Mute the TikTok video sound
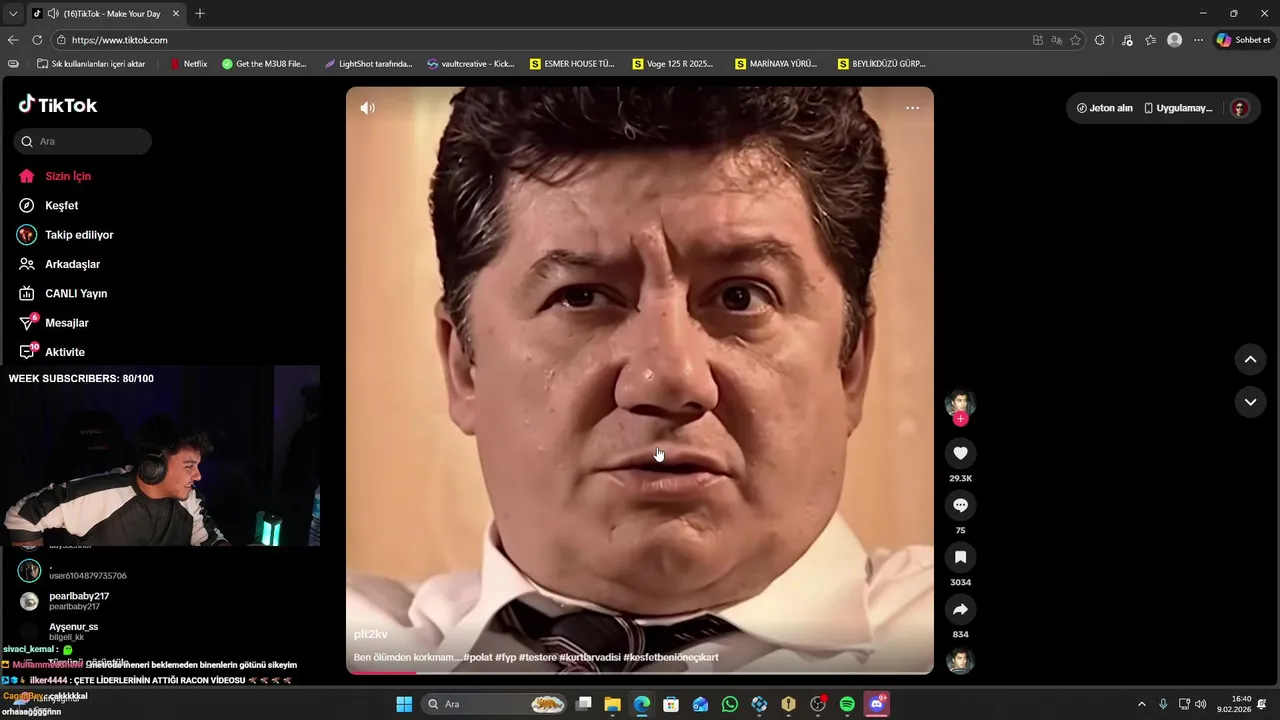The height and width of the screenshot is (720, 1280). click(368, 108)
